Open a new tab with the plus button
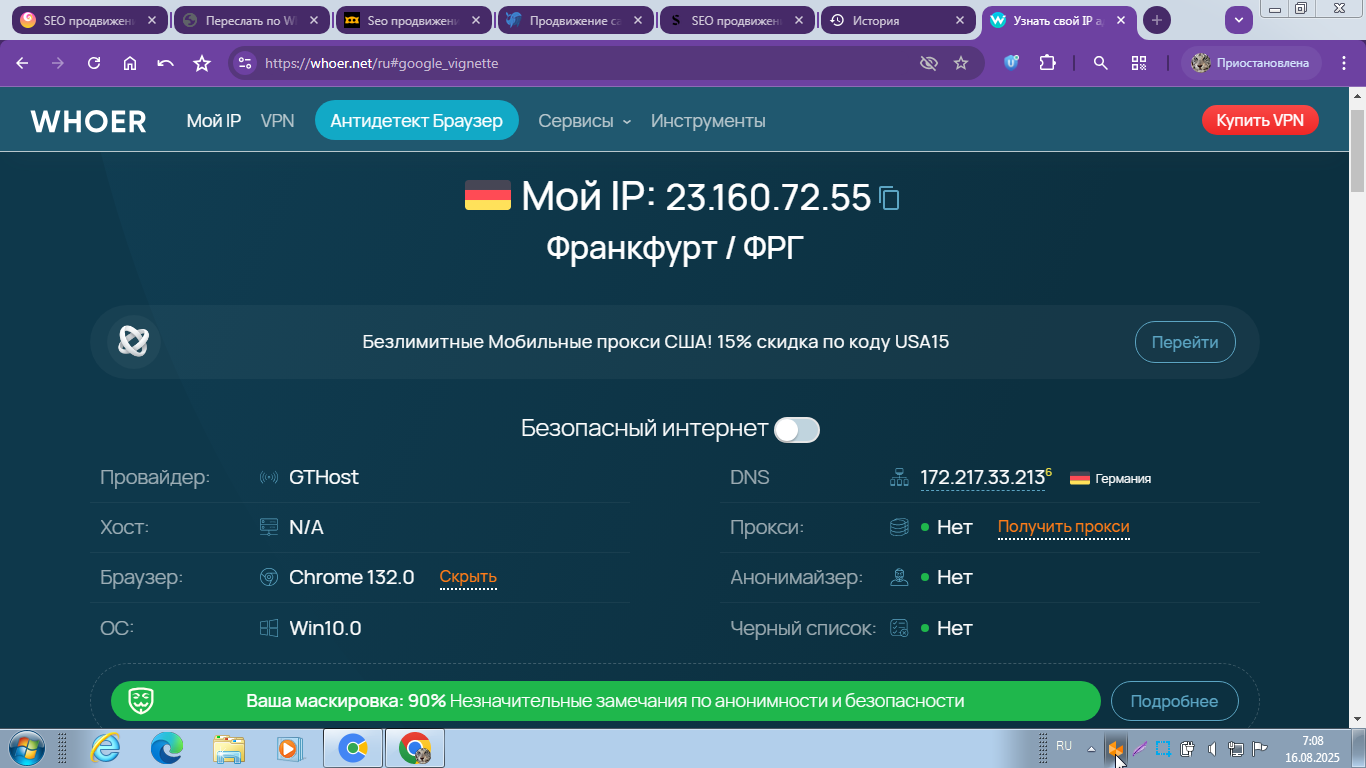This screenshot has height=768, width=1366. (x=1157, y=20)
